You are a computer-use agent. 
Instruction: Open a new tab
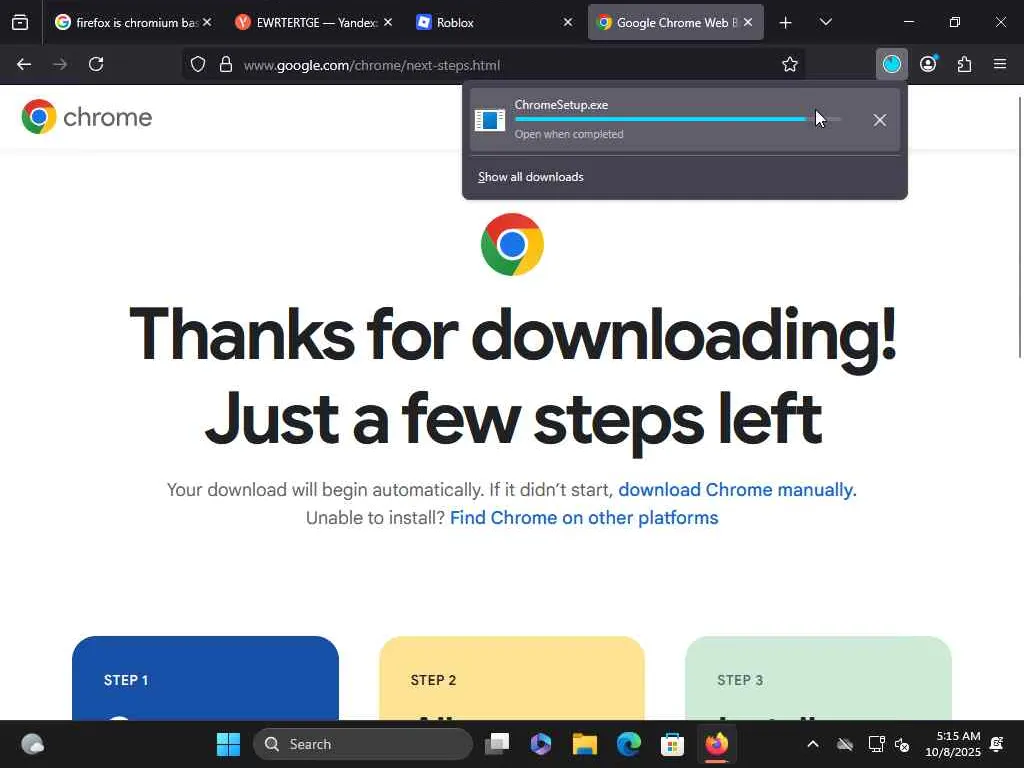(786, 23)
